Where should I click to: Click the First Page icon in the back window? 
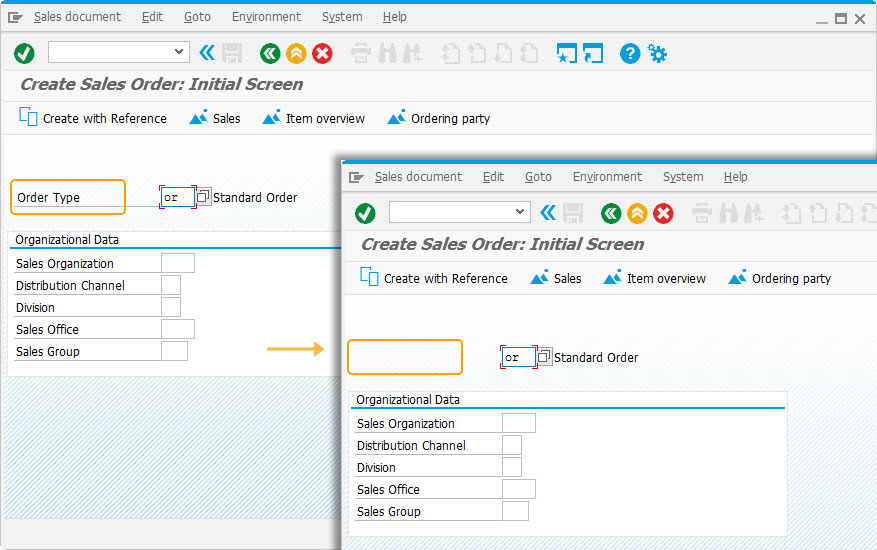click(x=451, y=54)
